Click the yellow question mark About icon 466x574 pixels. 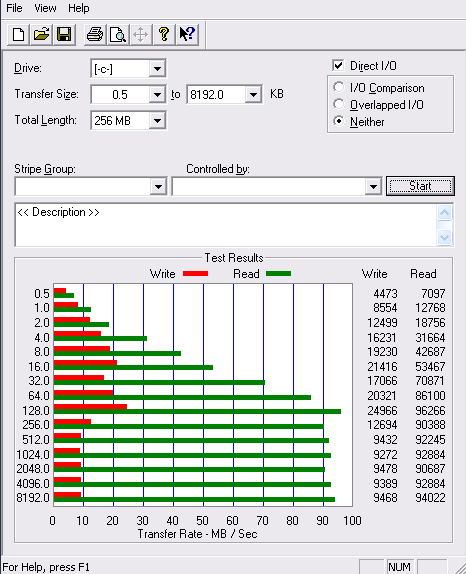(x=164, y=35)
